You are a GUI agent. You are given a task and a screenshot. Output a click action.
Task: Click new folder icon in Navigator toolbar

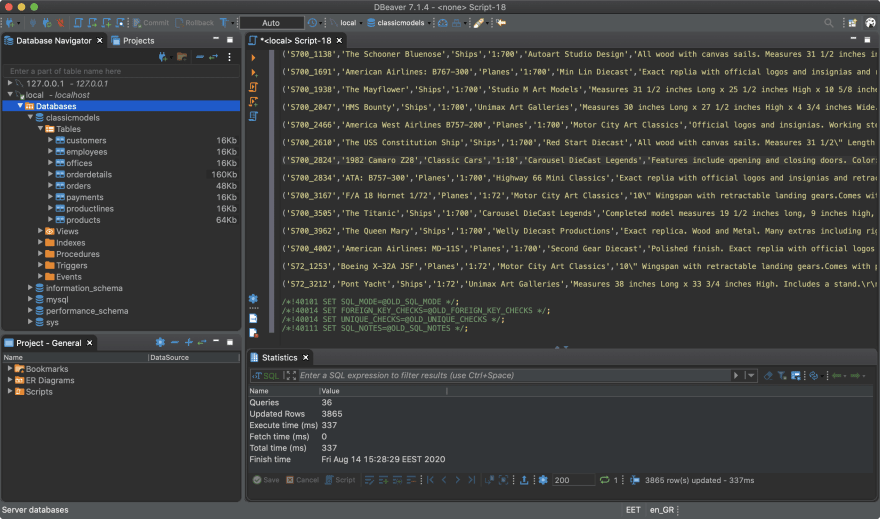(x=182, y=57)
